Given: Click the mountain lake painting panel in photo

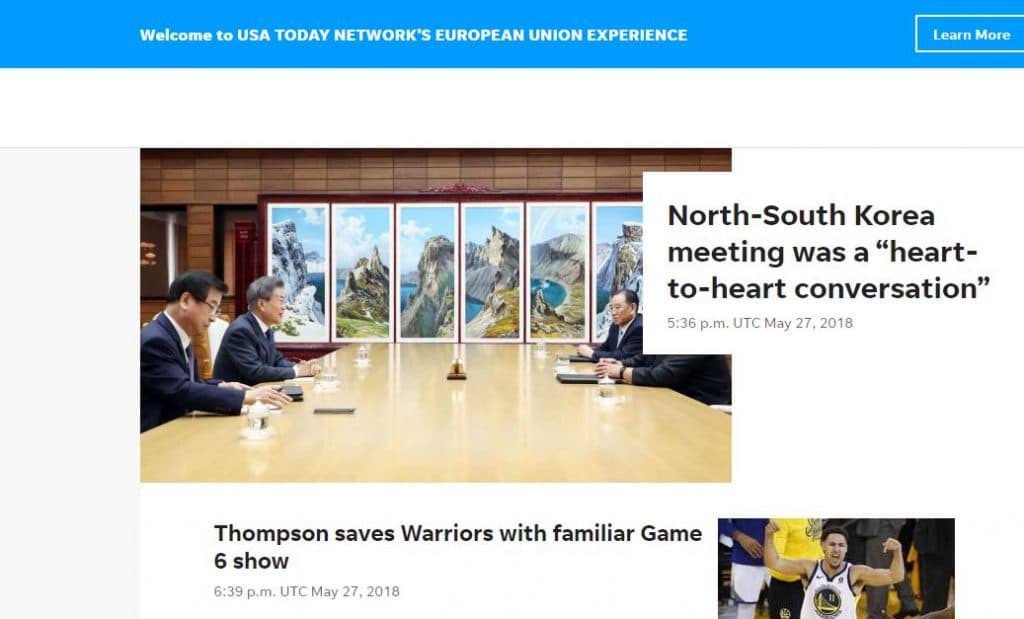Looking at the screenshot, I should click(x=557, y=273).
